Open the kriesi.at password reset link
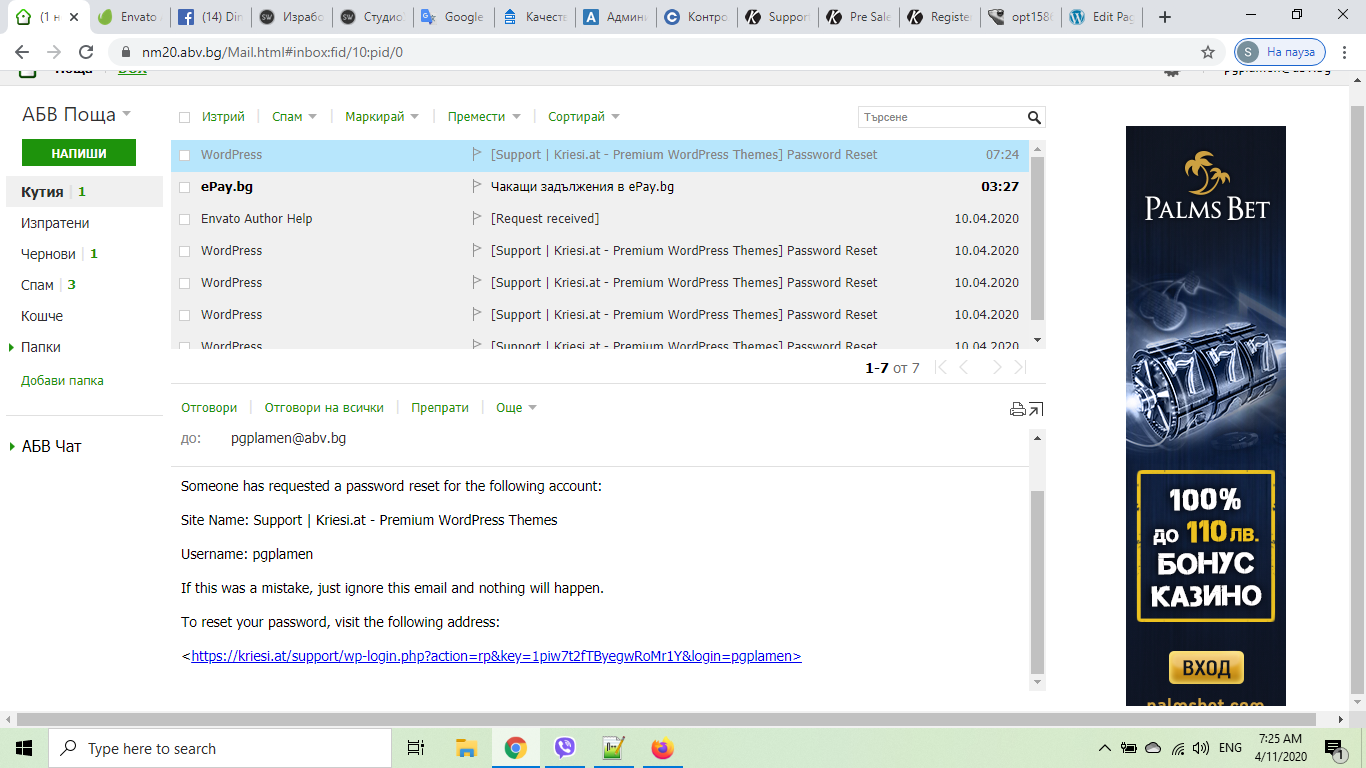The width and height of the screenshot is (1366, 768). [496, 656]
